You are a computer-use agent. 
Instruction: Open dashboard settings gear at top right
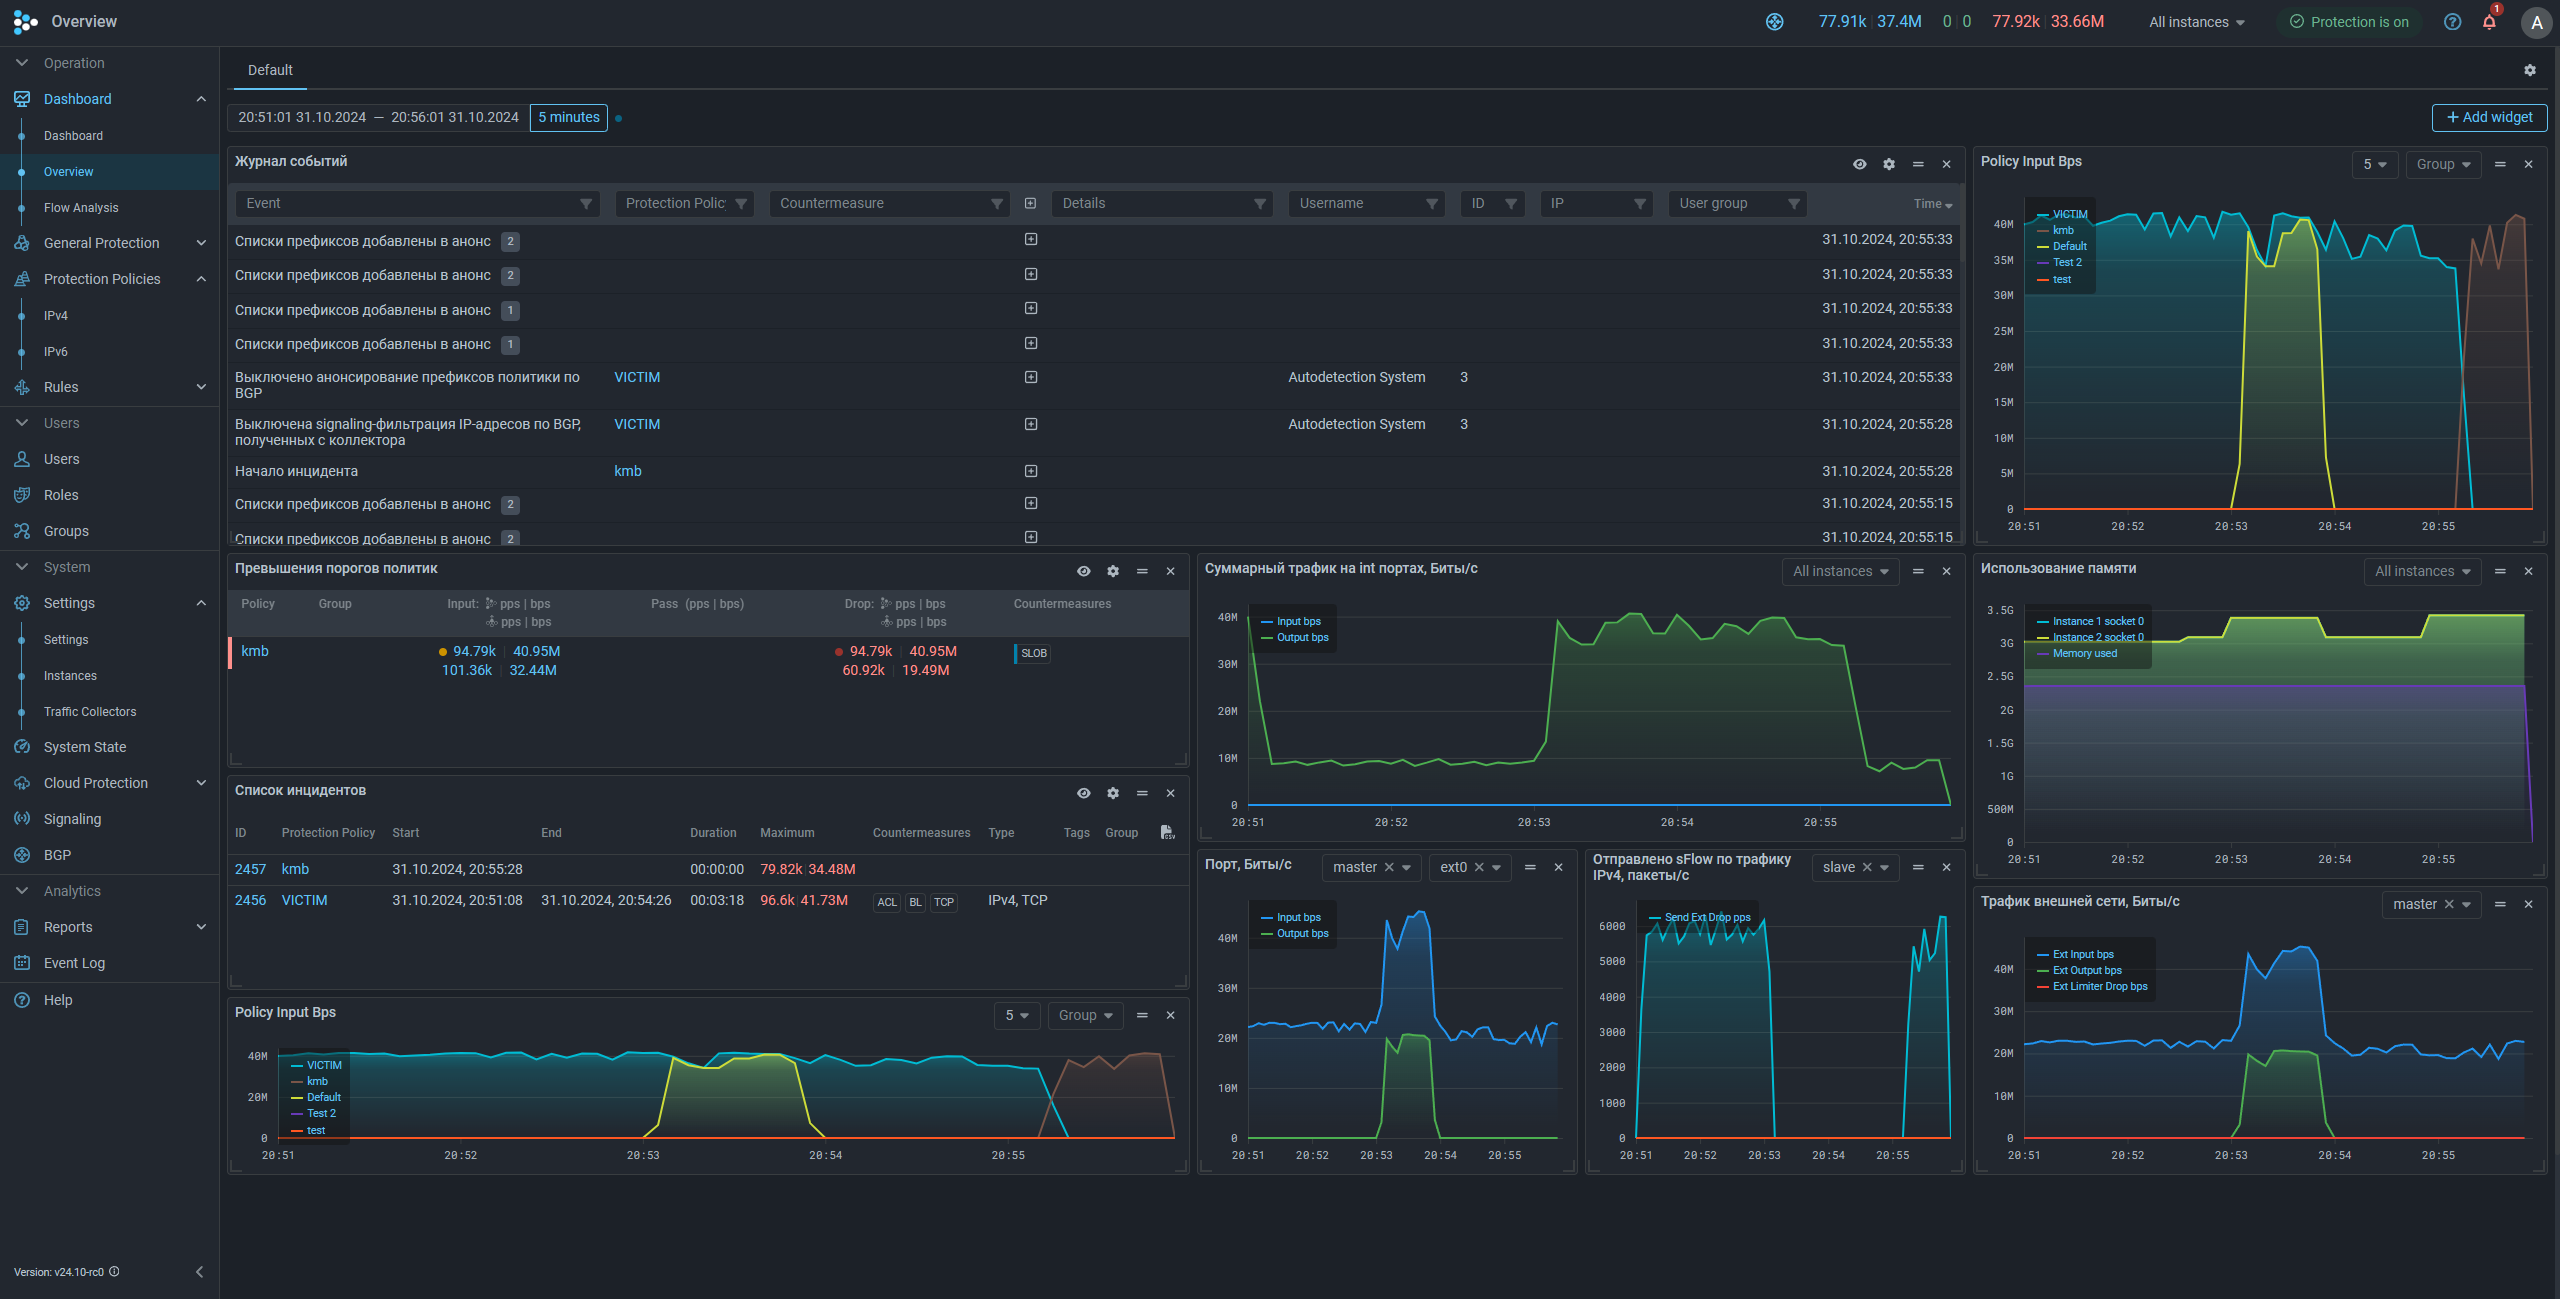[2529, 70]
